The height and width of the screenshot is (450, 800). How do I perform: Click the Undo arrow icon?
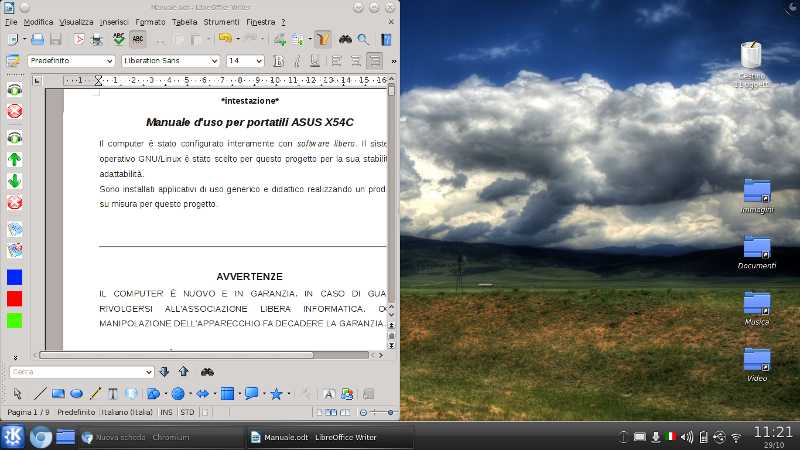click(224, 39)
